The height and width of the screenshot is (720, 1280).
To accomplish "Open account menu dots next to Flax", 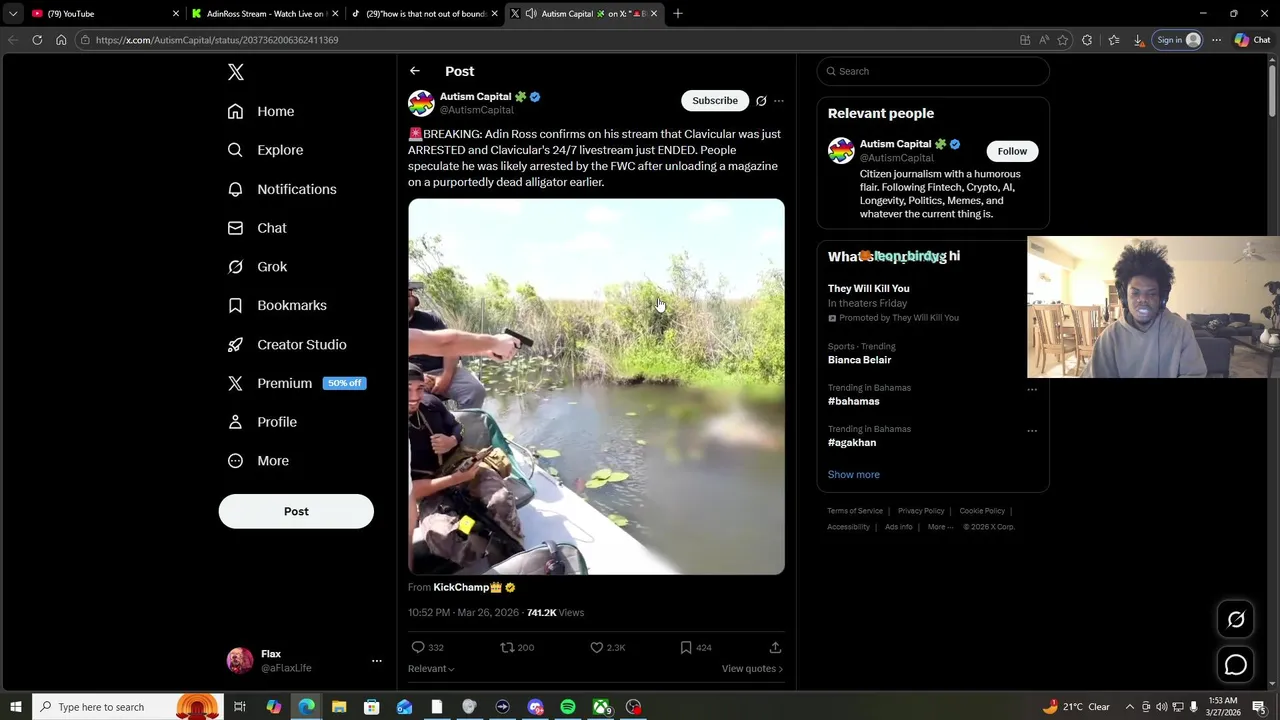I will pyautogui.click(x=377, y=661).
